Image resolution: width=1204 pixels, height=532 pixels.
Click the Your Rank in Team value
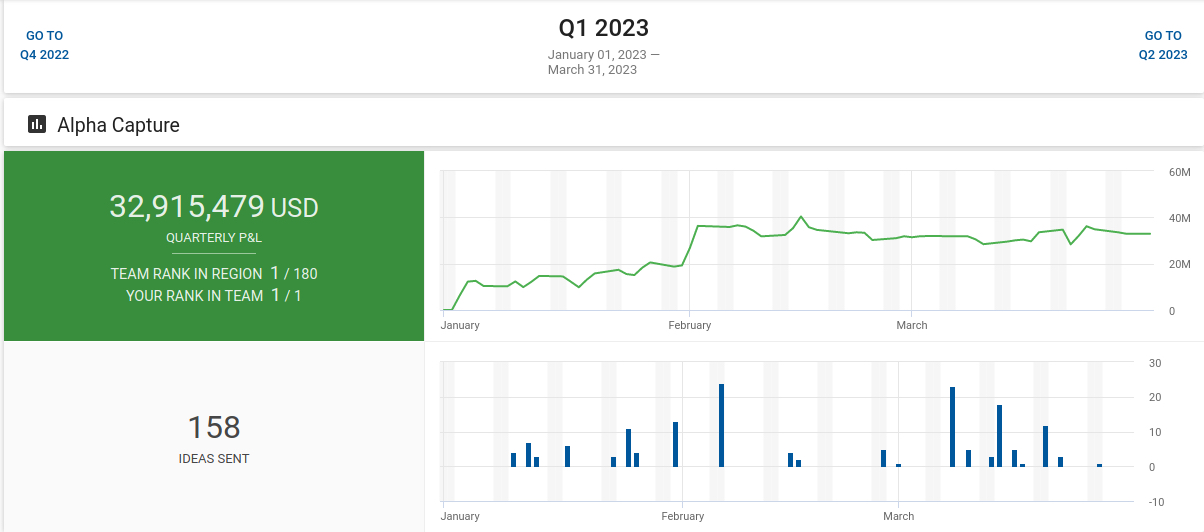[287, 296]
